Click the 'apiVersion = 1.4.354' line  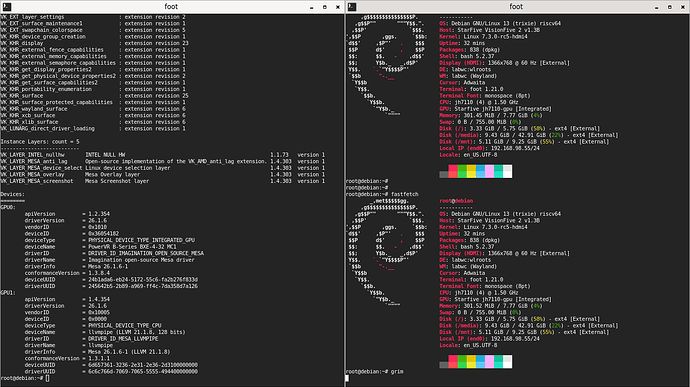coord(67,299)
